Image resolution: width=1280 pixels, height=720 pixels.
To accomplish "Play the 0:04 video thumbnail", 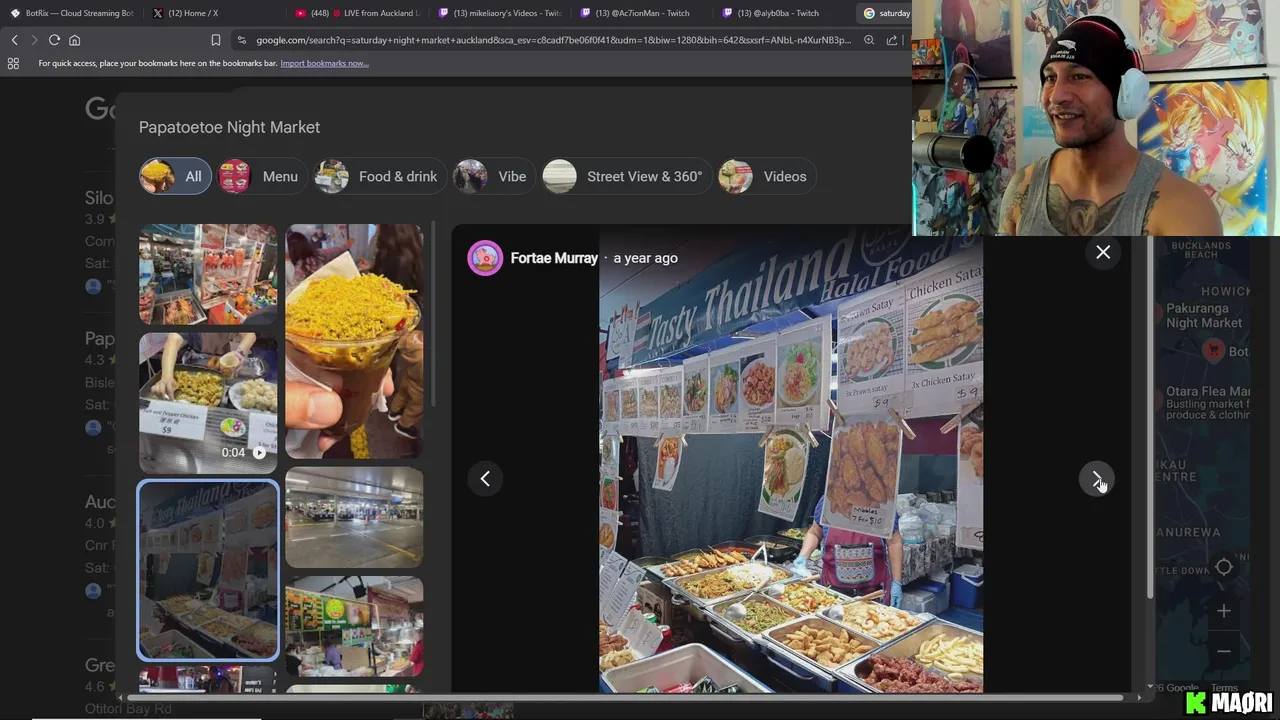I will [x=208, y=402].
